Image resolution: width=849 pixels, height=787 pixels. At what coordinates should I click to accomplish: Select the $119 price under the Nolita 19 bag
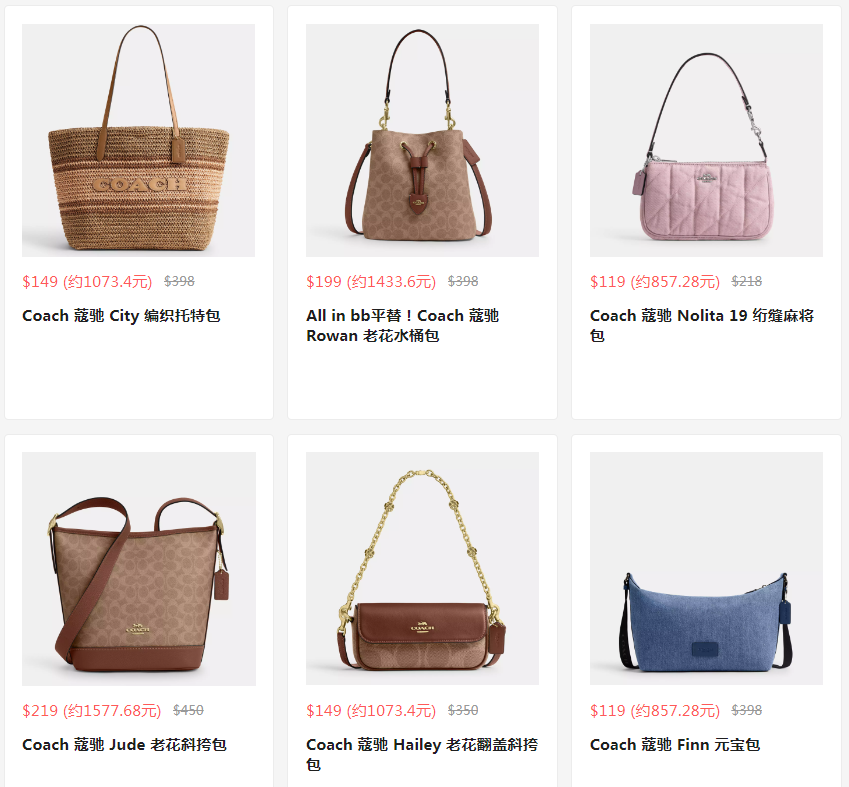coord(655,282)
